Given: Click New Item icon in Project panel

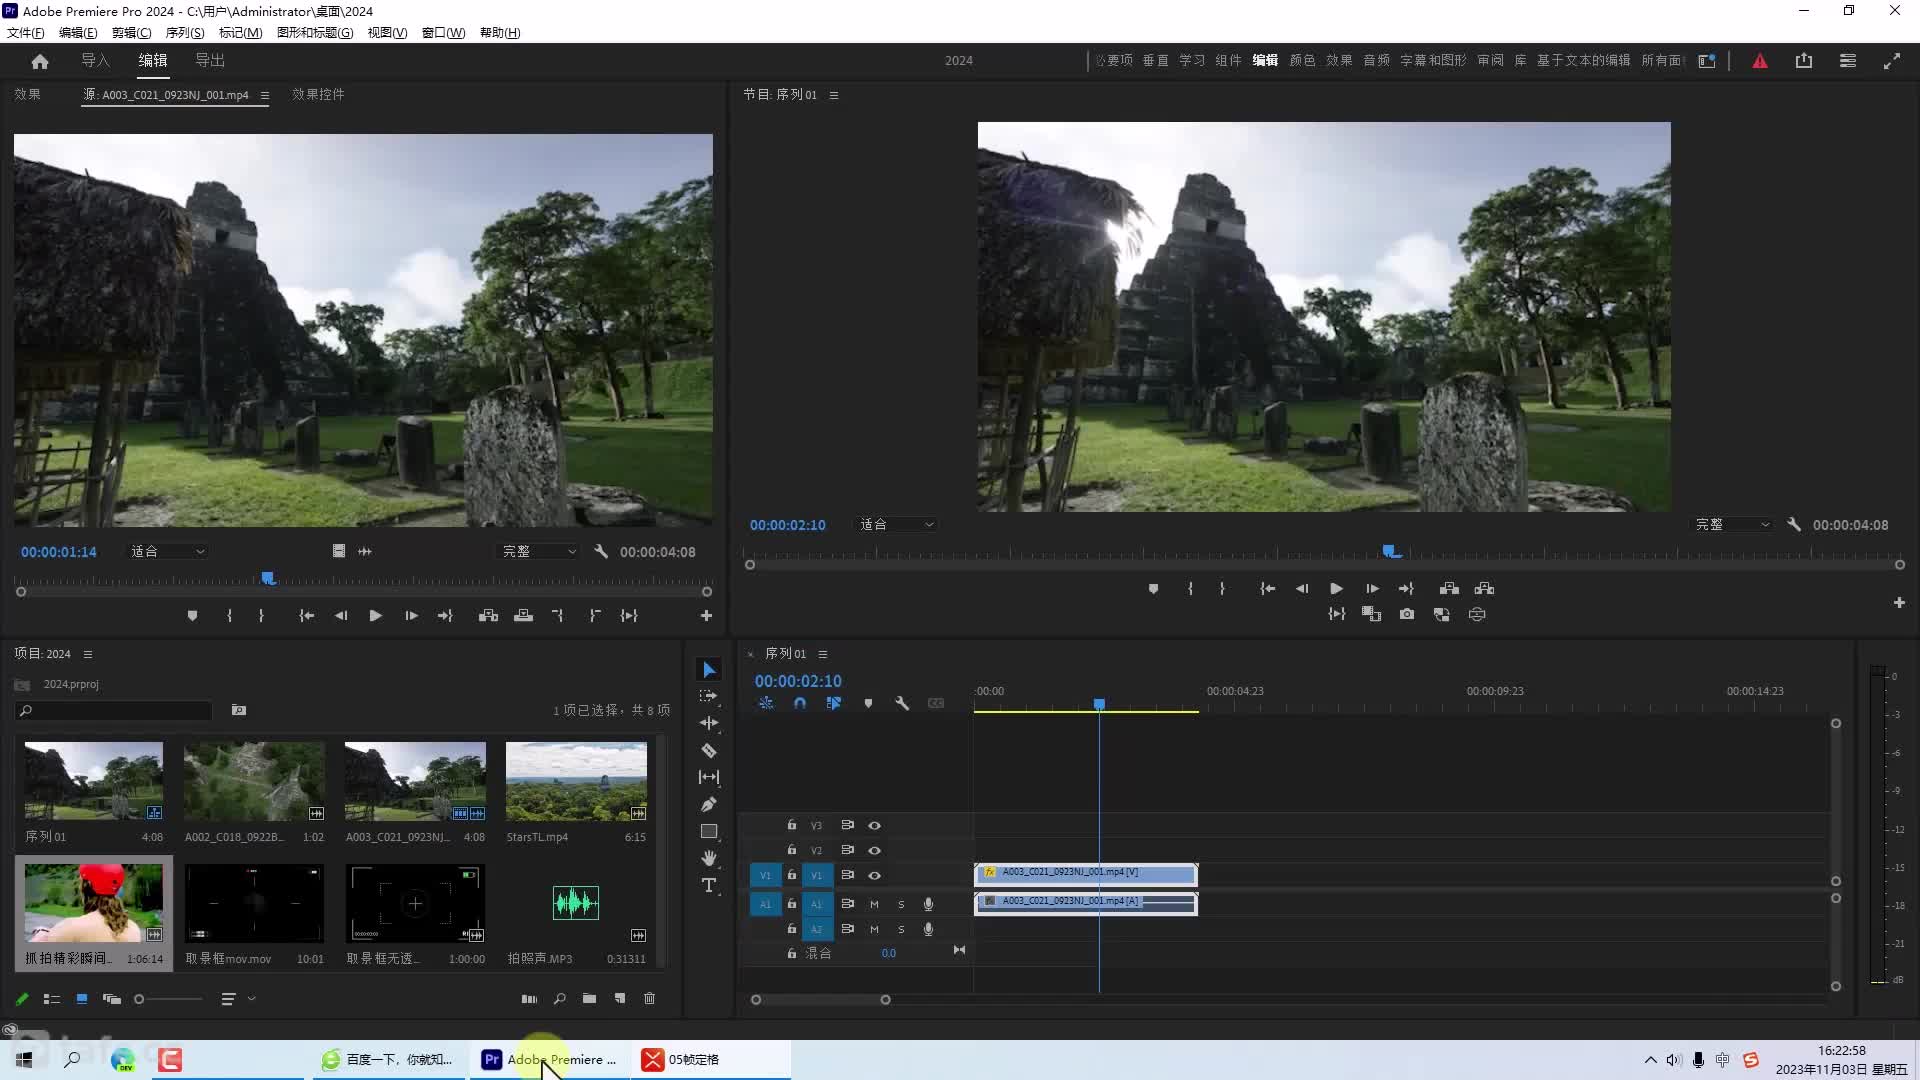Looking at the screenshot, I should point(619,998).
